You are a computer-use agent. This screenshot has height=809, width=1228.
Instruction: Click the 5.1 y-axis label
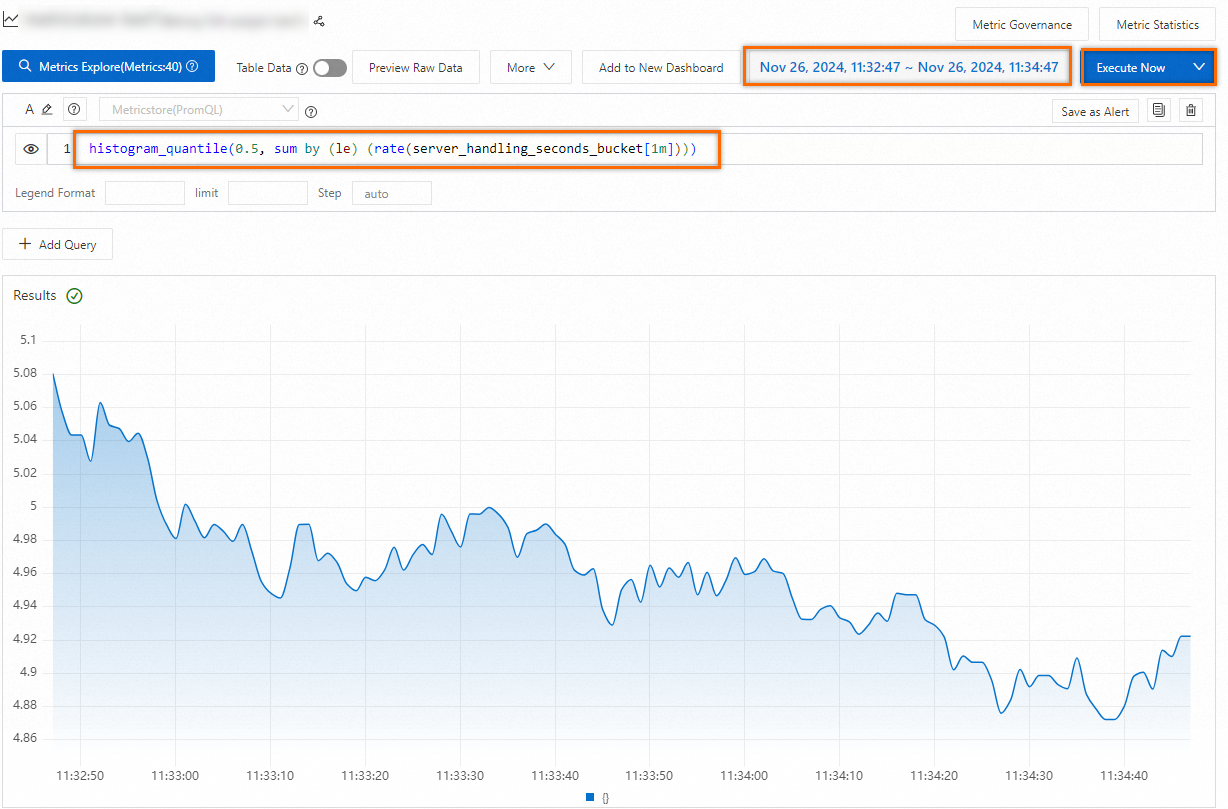pyautogui.click(x=28, y=340)
